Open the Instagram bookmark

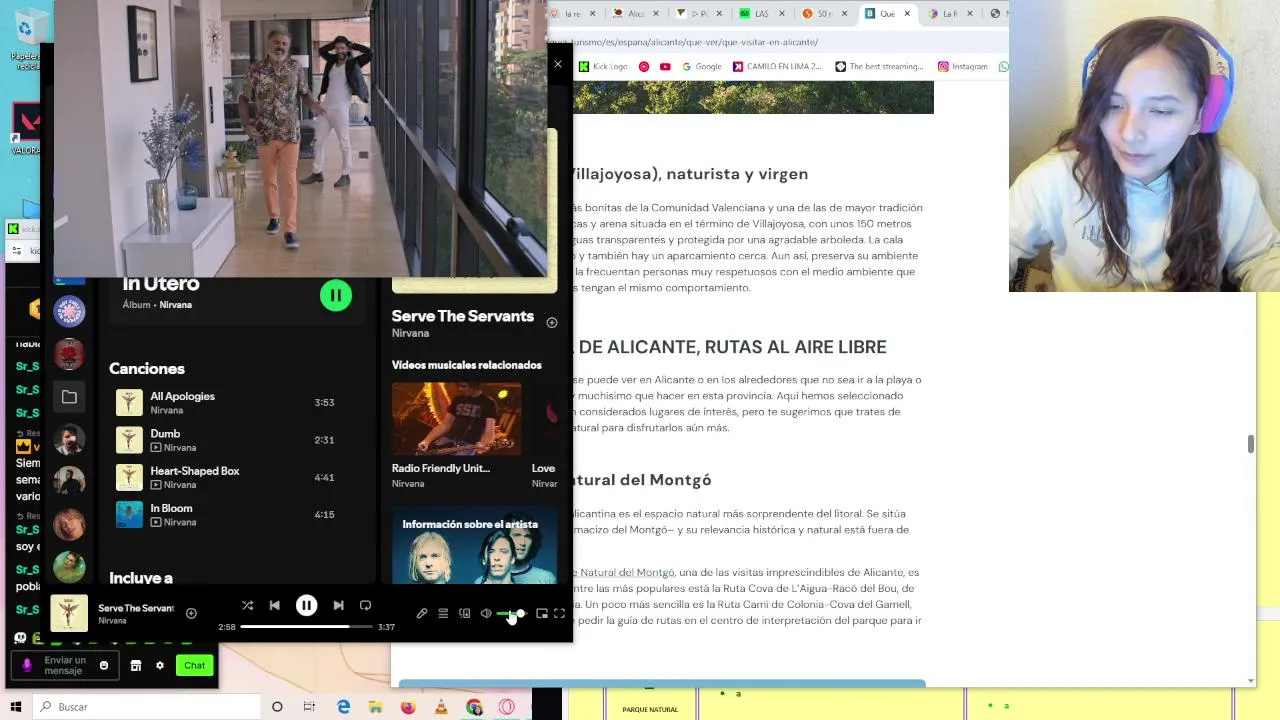click(963, 66)
